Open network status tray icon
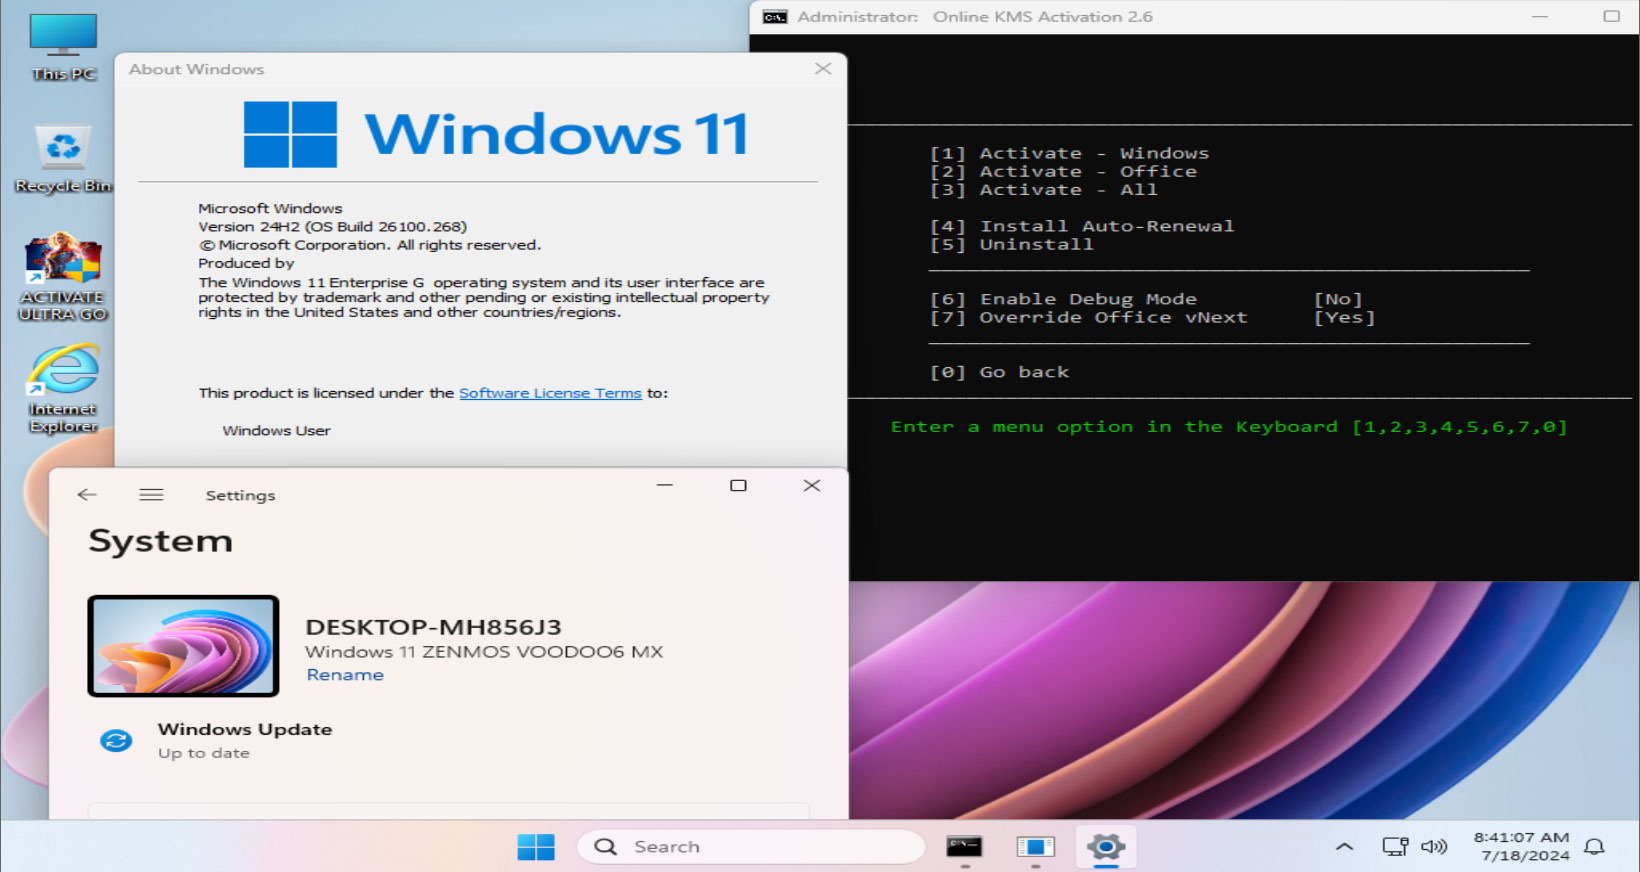1640x872 pixels. 1395,847
